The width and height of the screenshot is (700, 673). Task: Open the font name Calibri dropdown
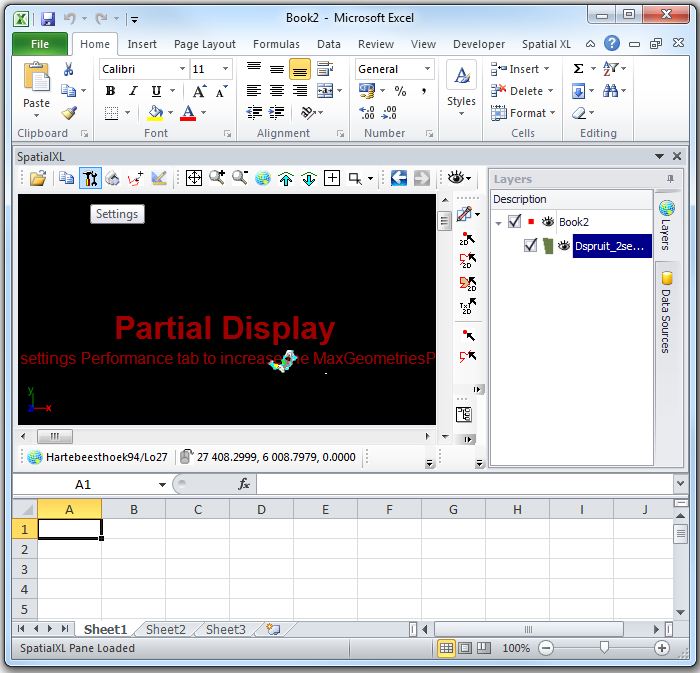(x=182, y=69)
